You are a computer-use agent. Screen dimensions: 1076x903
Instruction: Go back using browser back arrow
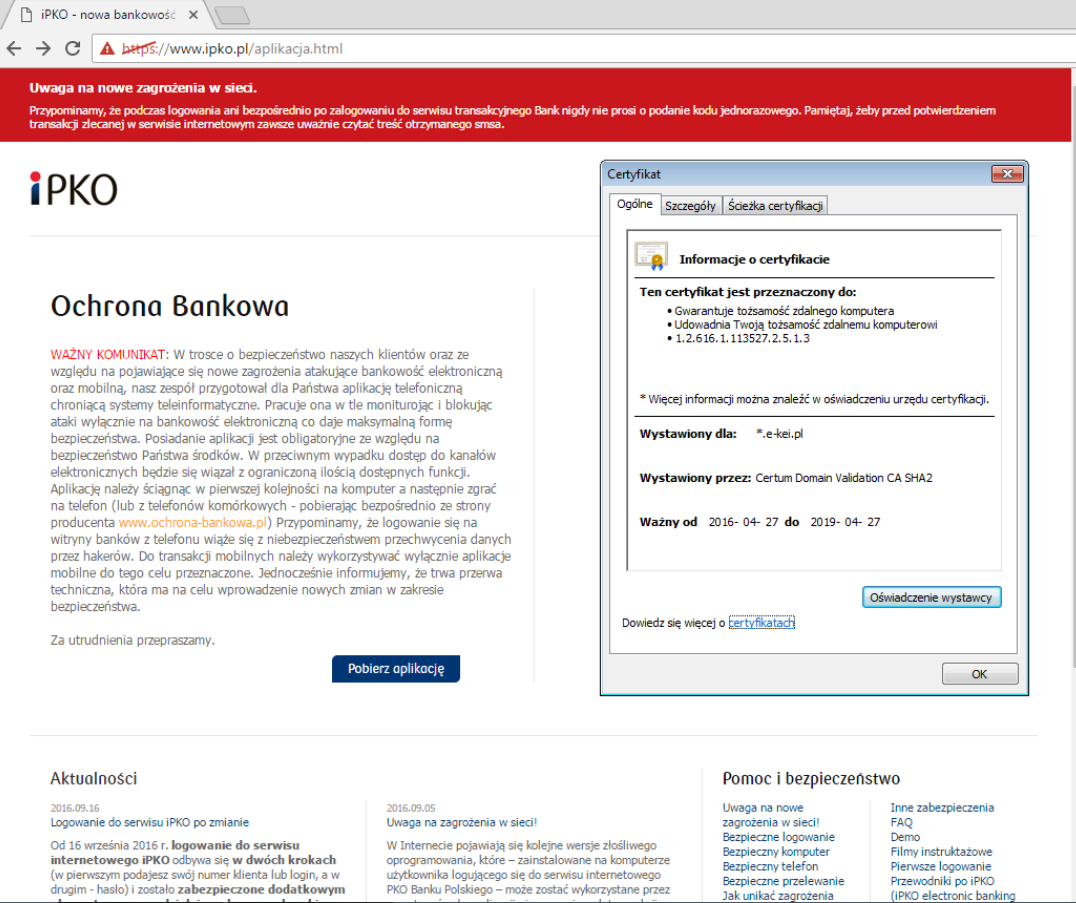point(14,49)
